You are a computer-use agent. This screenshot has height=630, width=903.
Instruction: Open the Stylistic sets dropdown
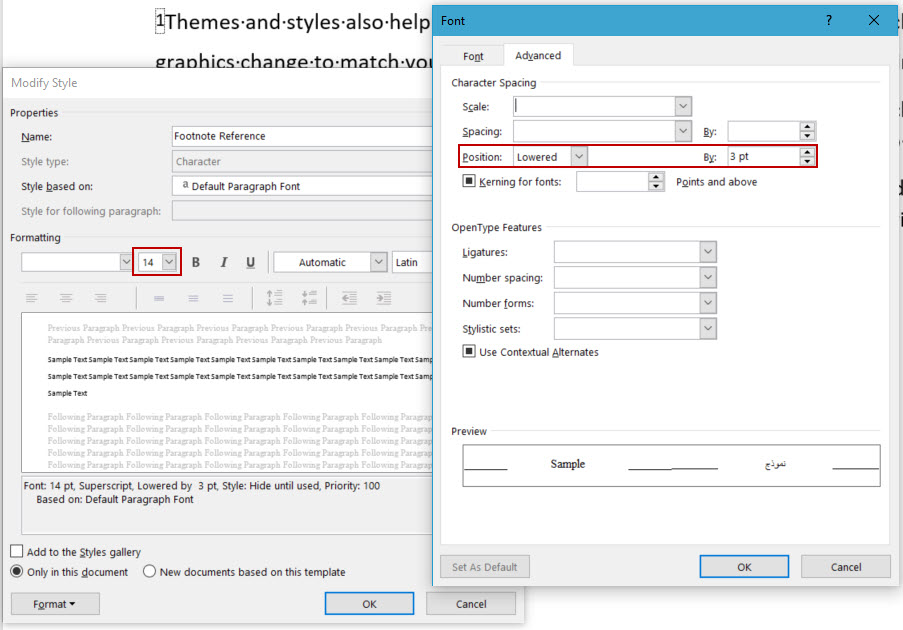pyautogui.click(x=708, y=329)
